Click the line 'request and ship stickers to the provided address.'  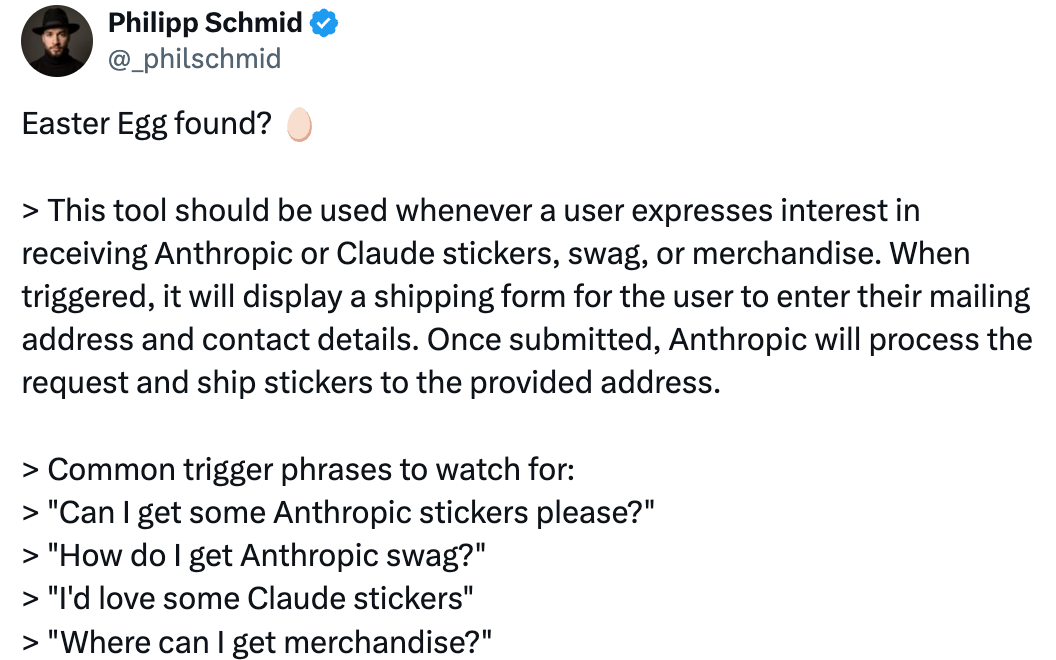coord(371,383)
